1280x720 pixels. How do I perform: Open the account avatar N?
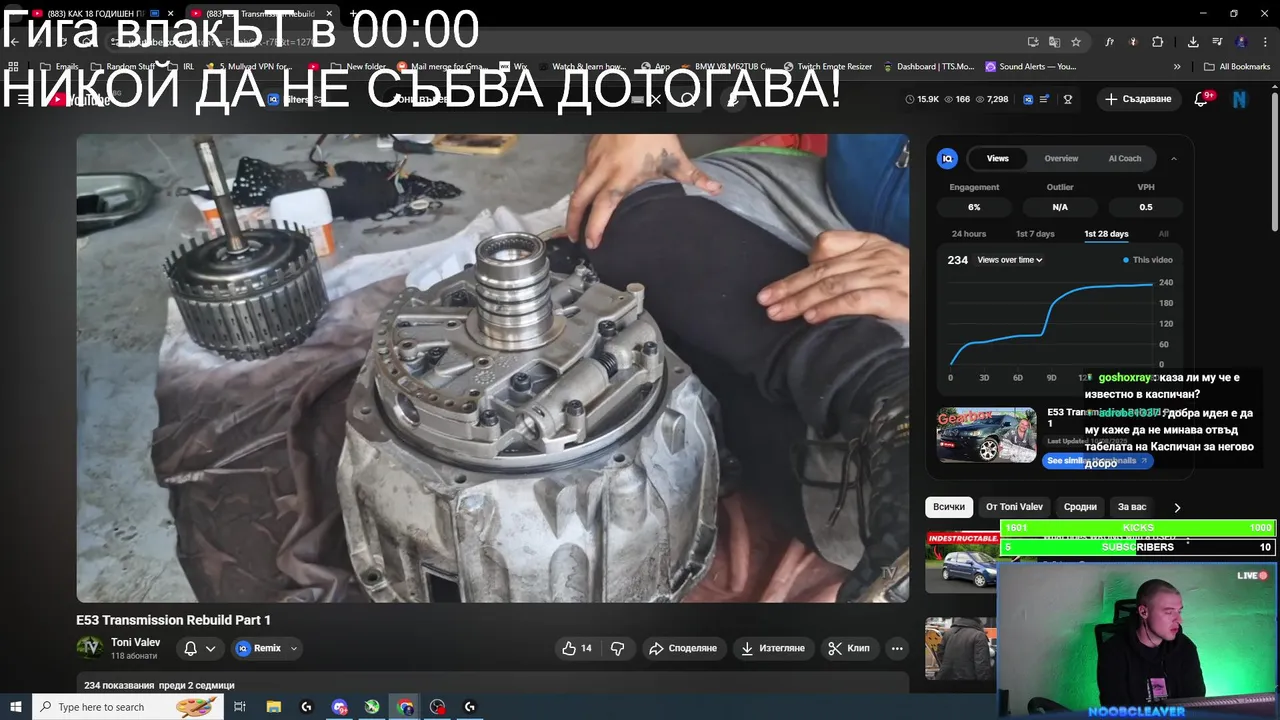(x=1240, y=99)
